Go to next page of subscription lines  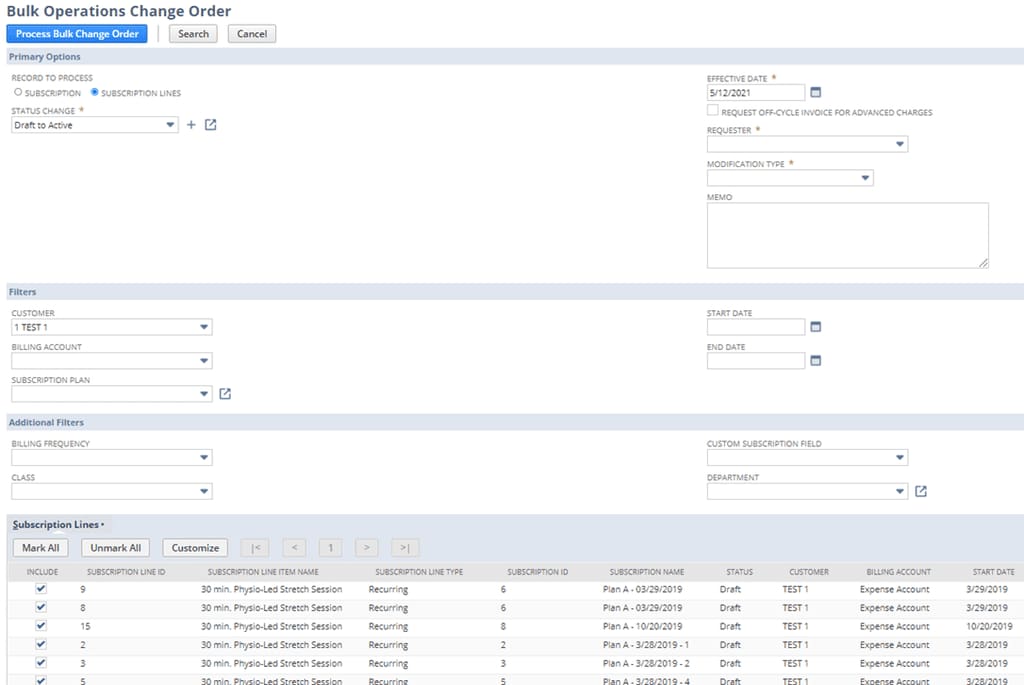tap(366, 548)
